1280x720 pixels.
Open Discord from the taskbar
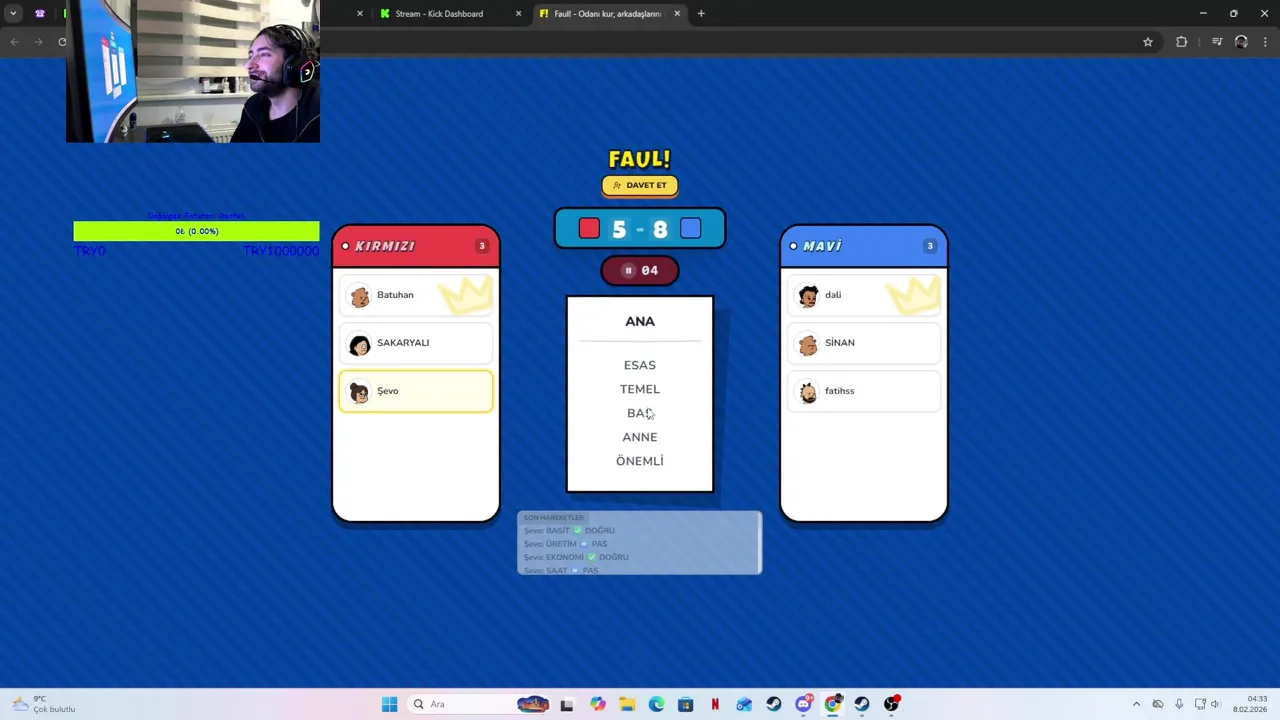(803, 704)
